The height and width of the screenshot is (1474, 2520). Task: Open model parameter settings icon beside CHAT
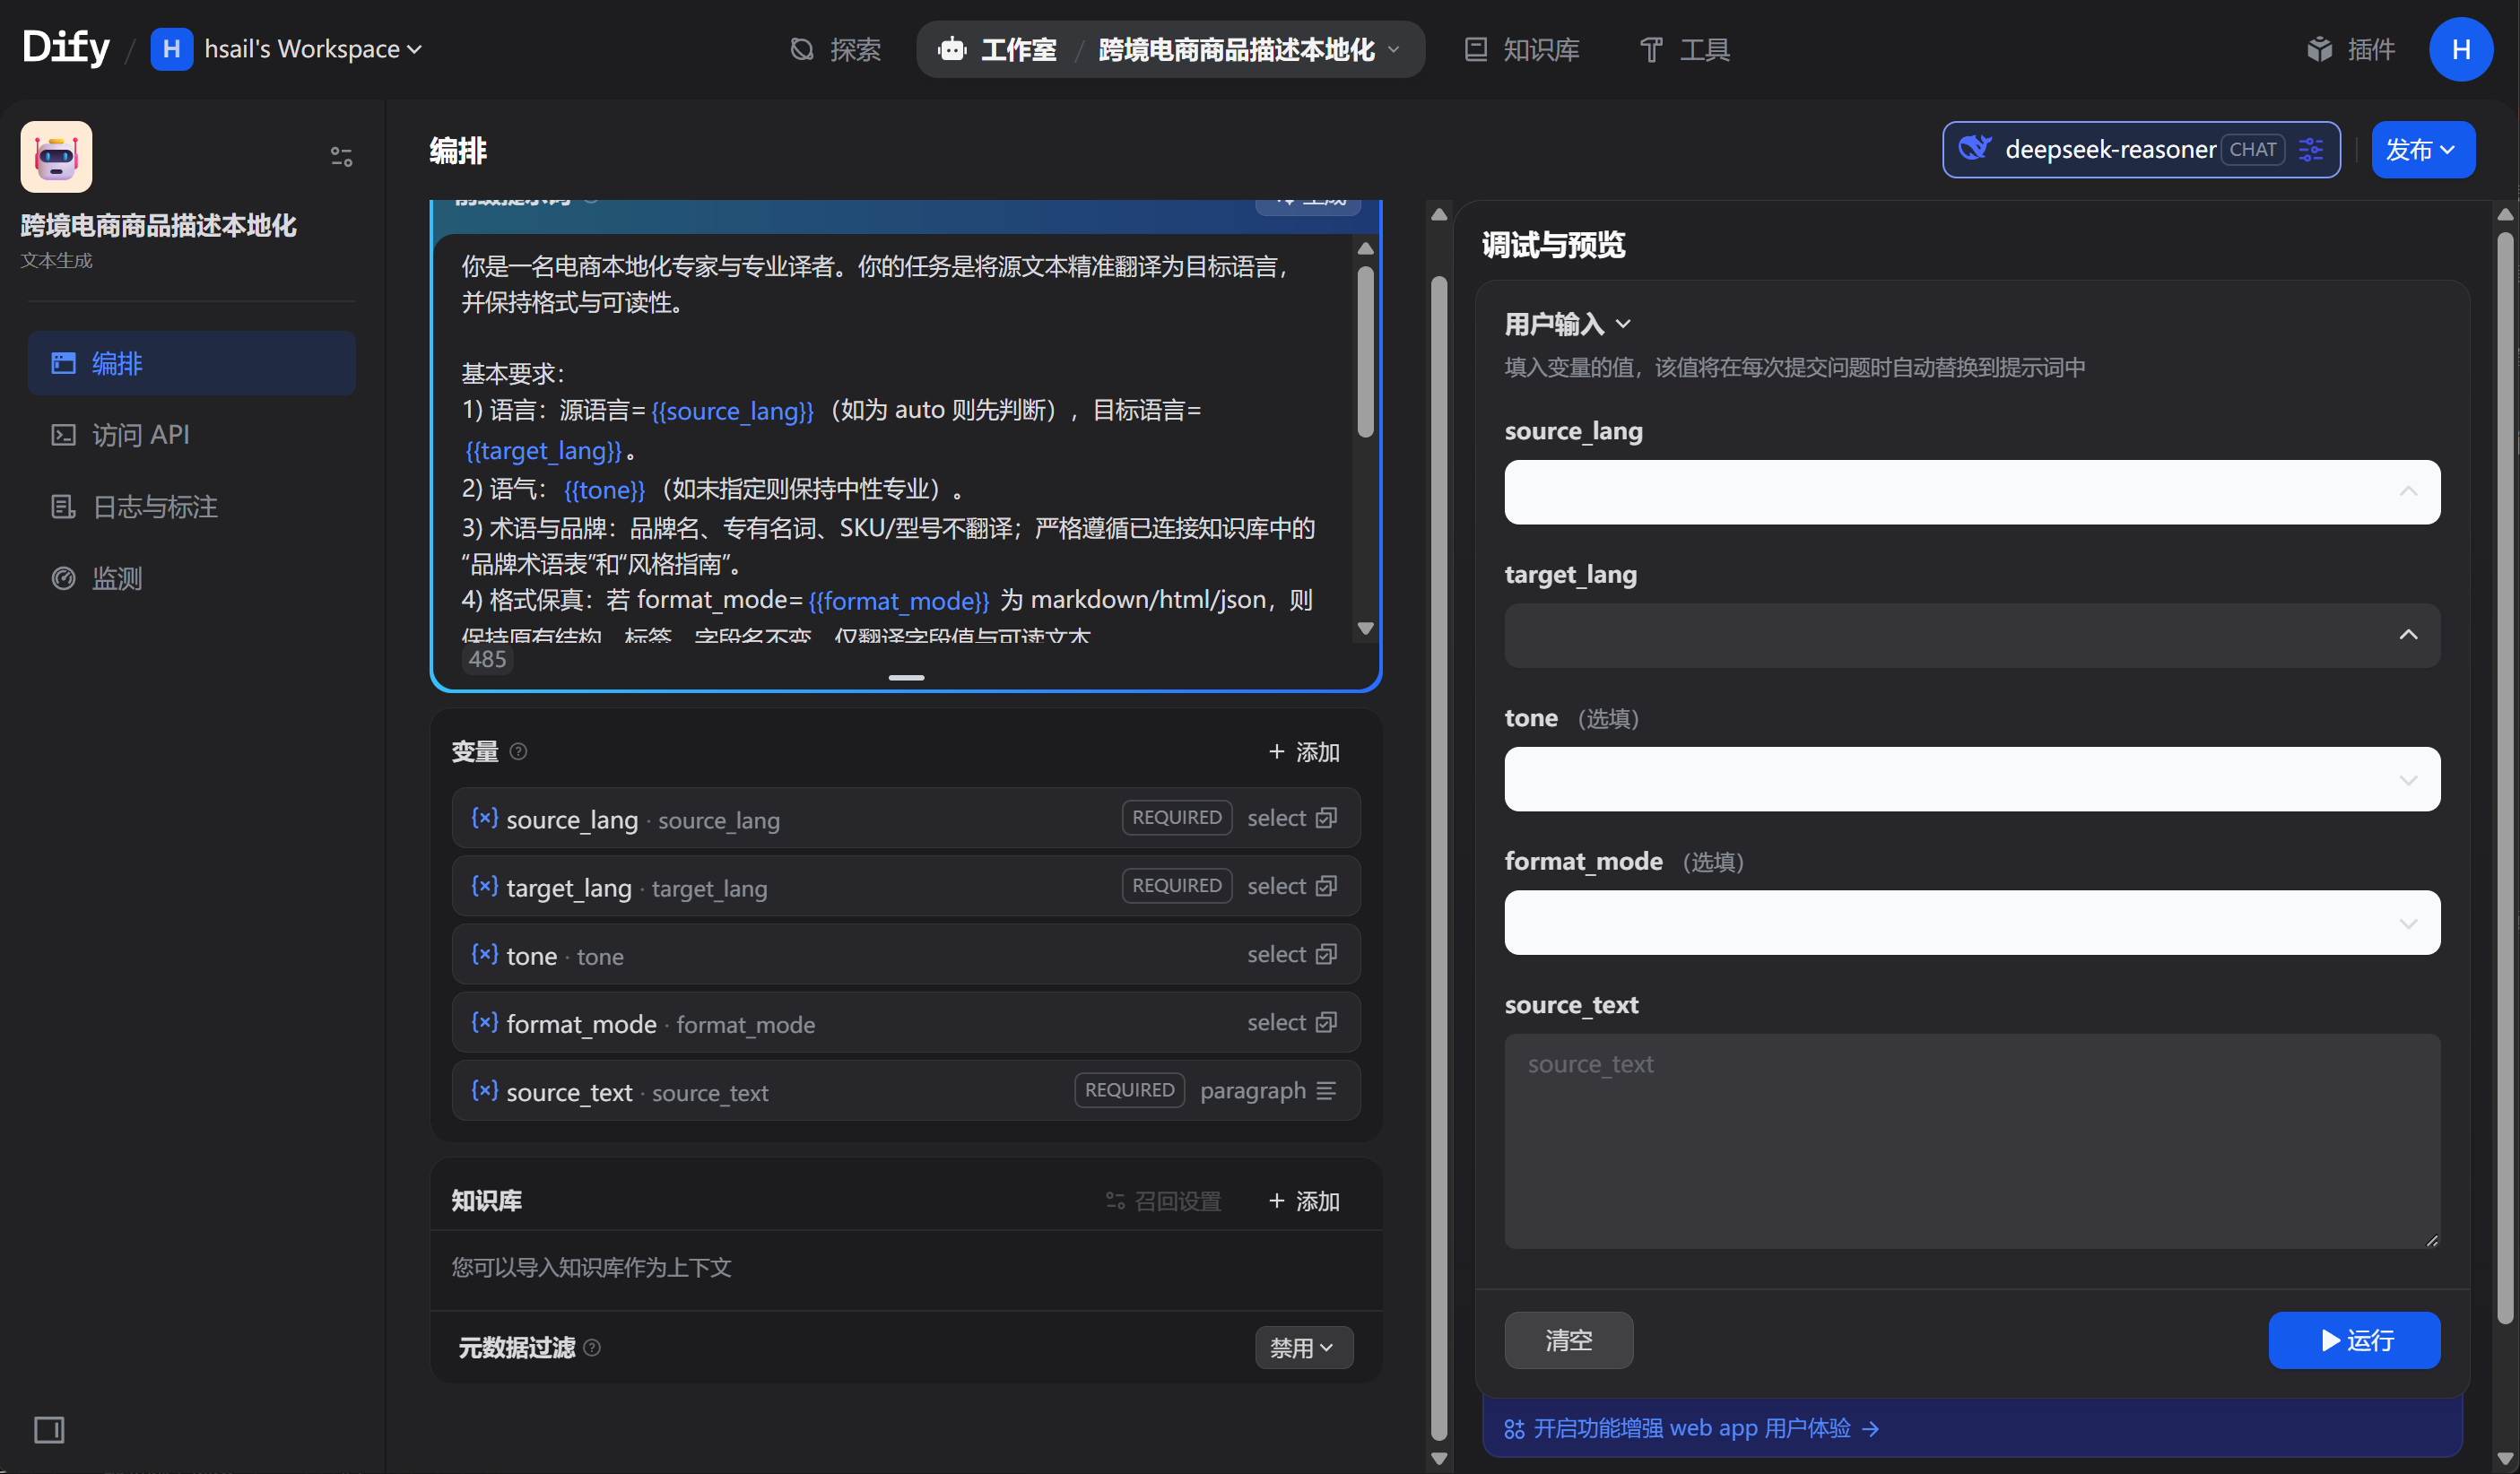(2310, 150)
